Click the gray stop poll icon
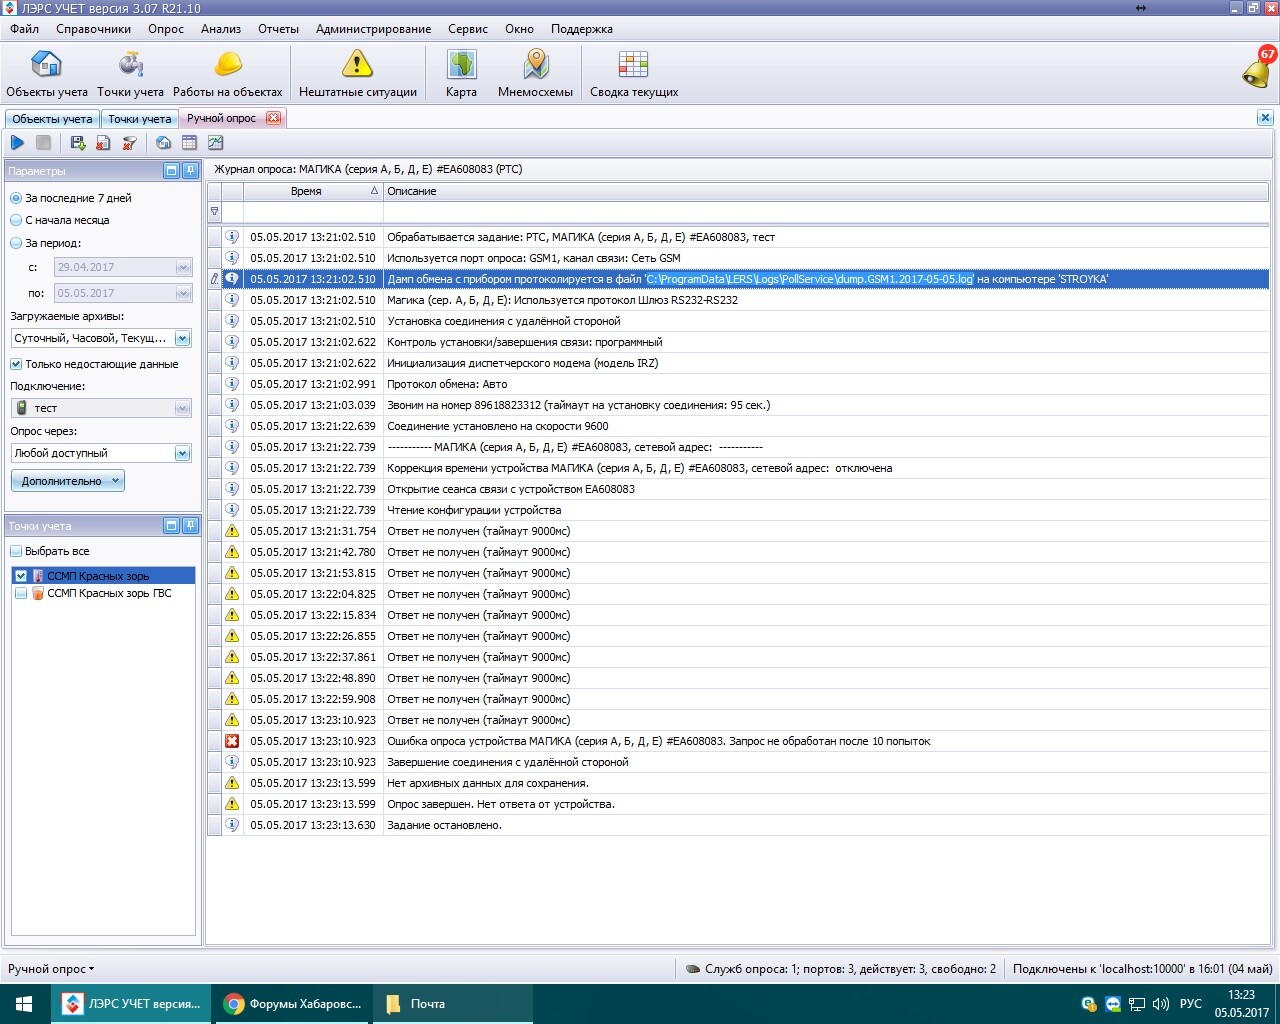The width and height of the screenshot is (1280, 1024). [x=43, y=143]
